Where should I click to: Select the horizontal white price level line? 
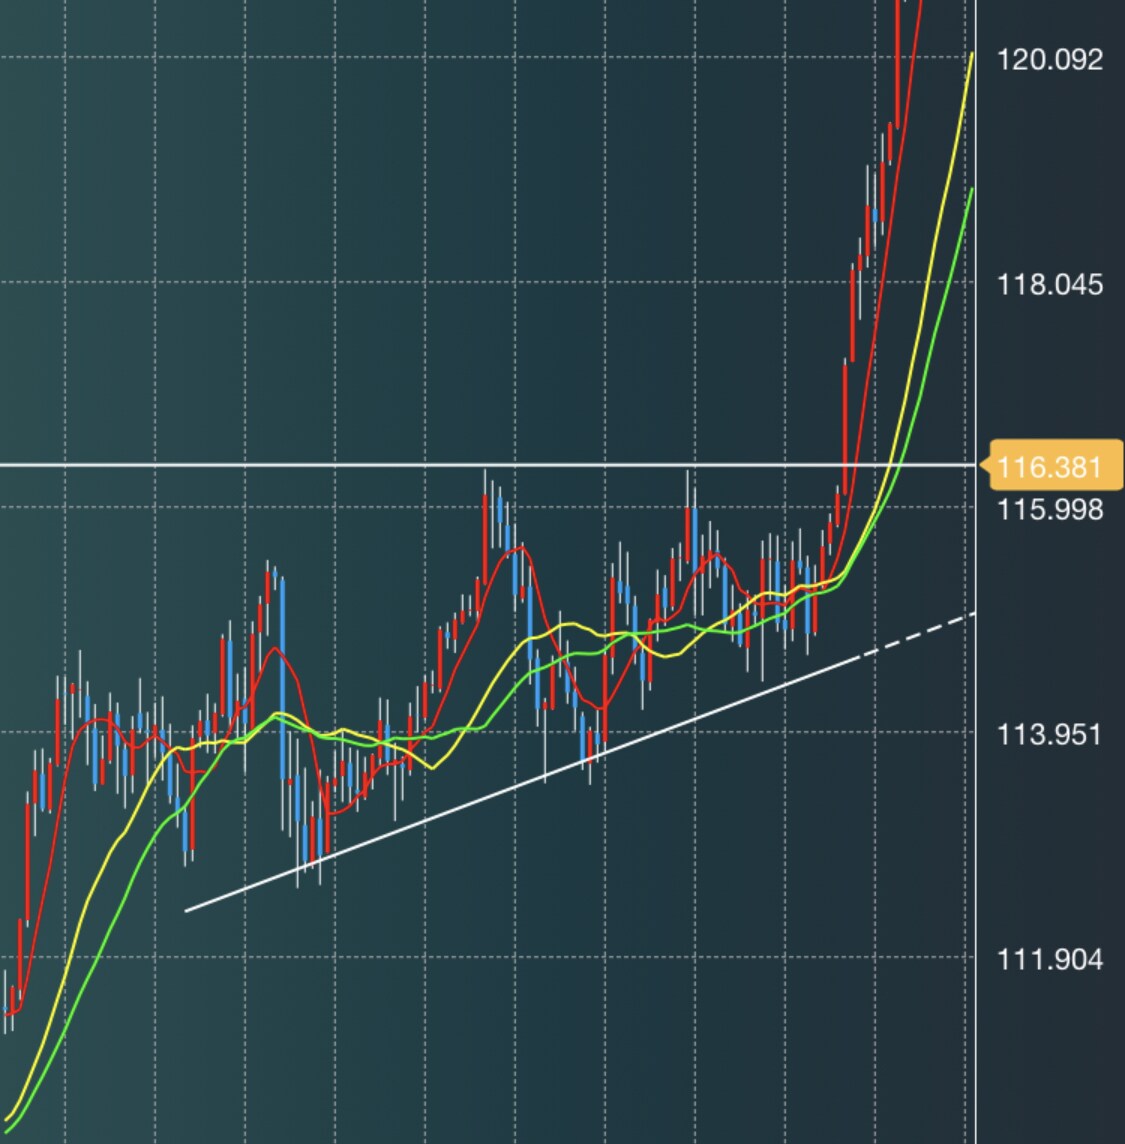pos(487,464)
